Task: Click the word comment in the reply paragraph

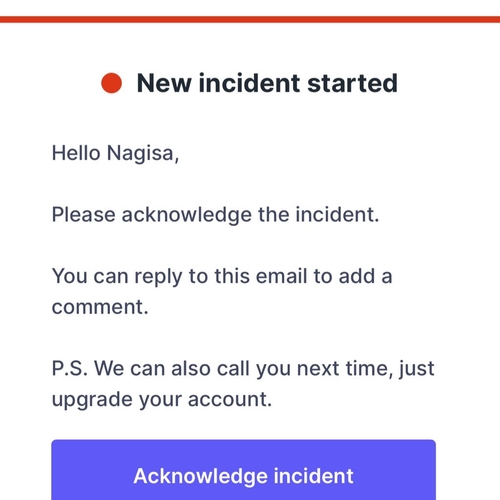Action: (100, 307)
